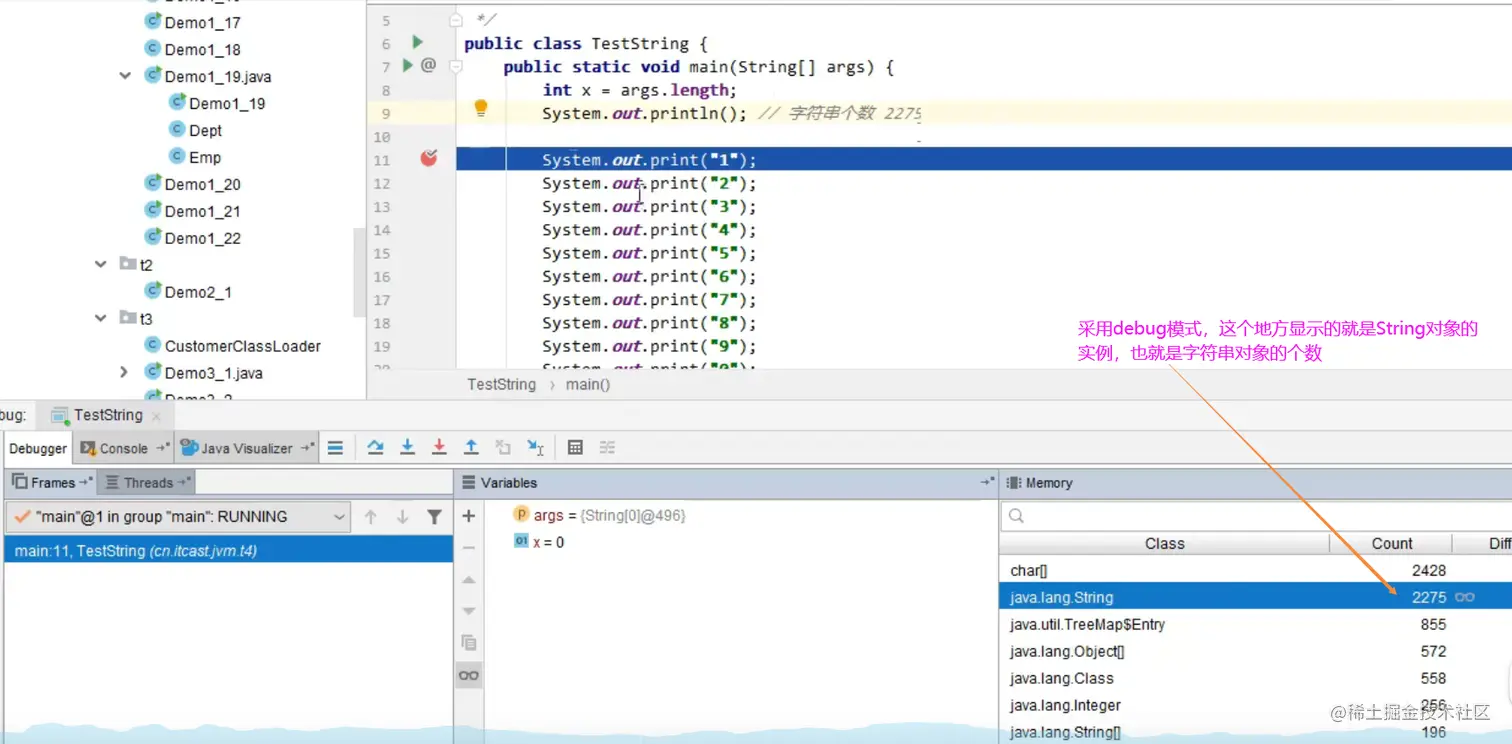Move watch down in Variables panel
1512x744 pixels.
pos(468,611)
